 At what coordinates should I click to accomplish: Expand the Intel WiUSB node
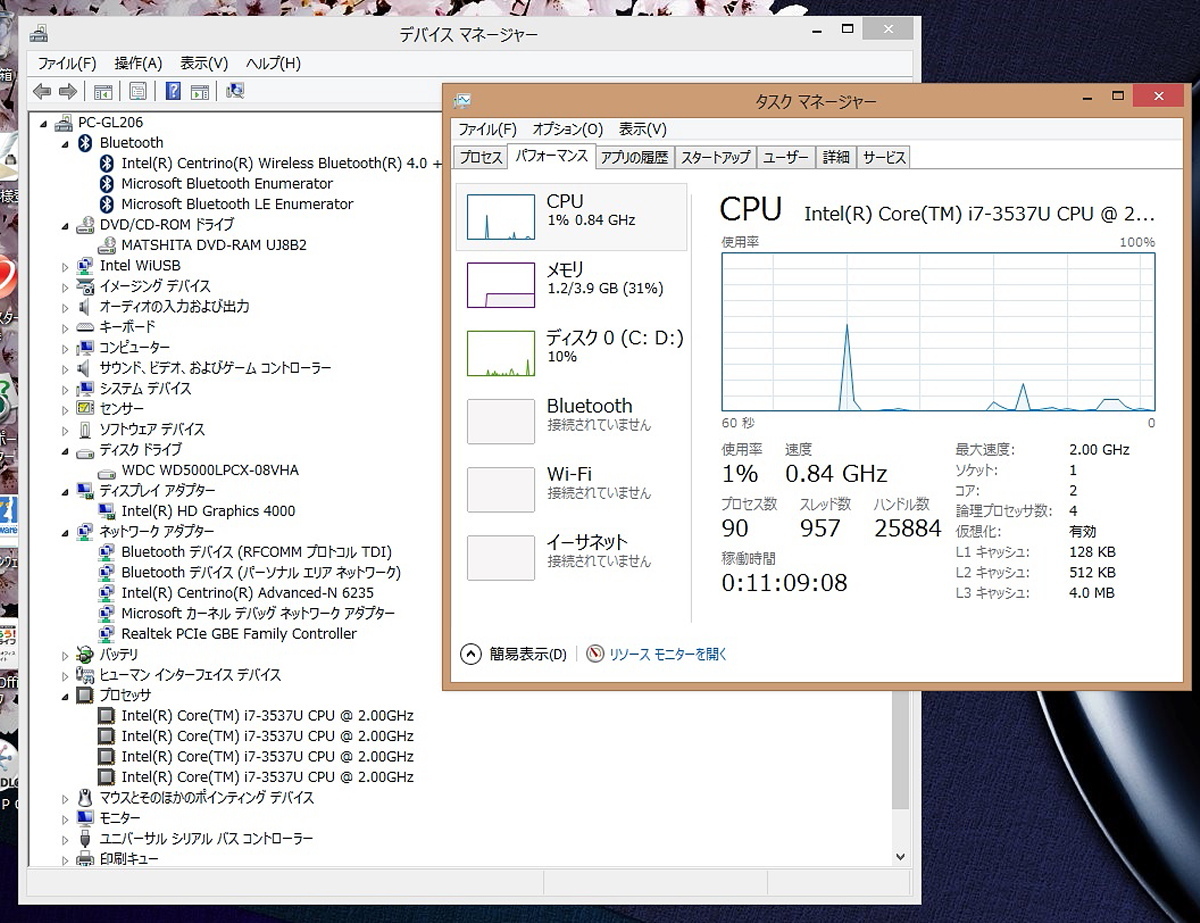[x=66, y=266]
